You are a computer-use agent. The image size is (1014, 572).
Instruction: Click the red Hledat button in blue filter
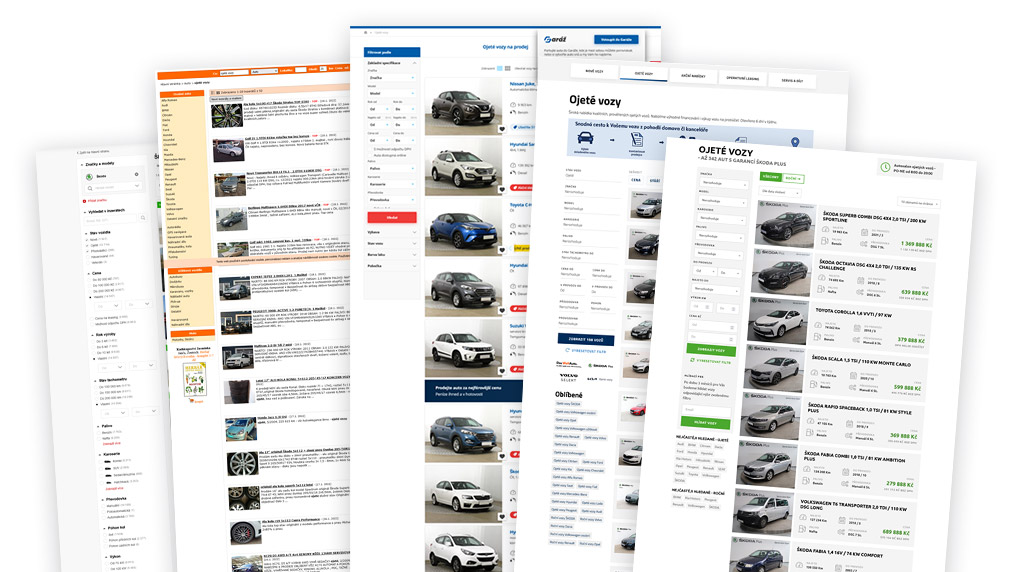click(392, 218)
